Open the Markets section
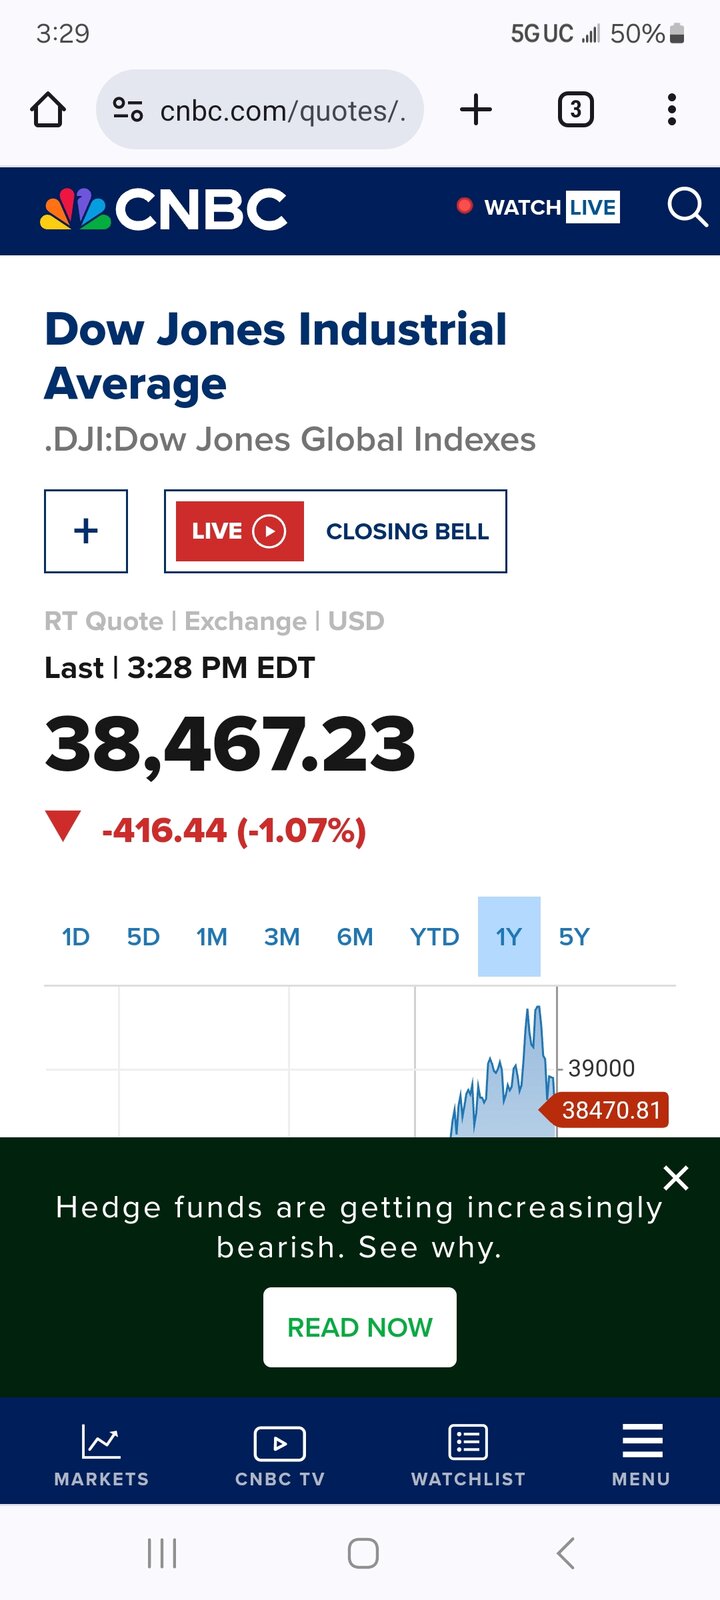720x1600 pixels. pyautogui.click(x=101, y=1454)
